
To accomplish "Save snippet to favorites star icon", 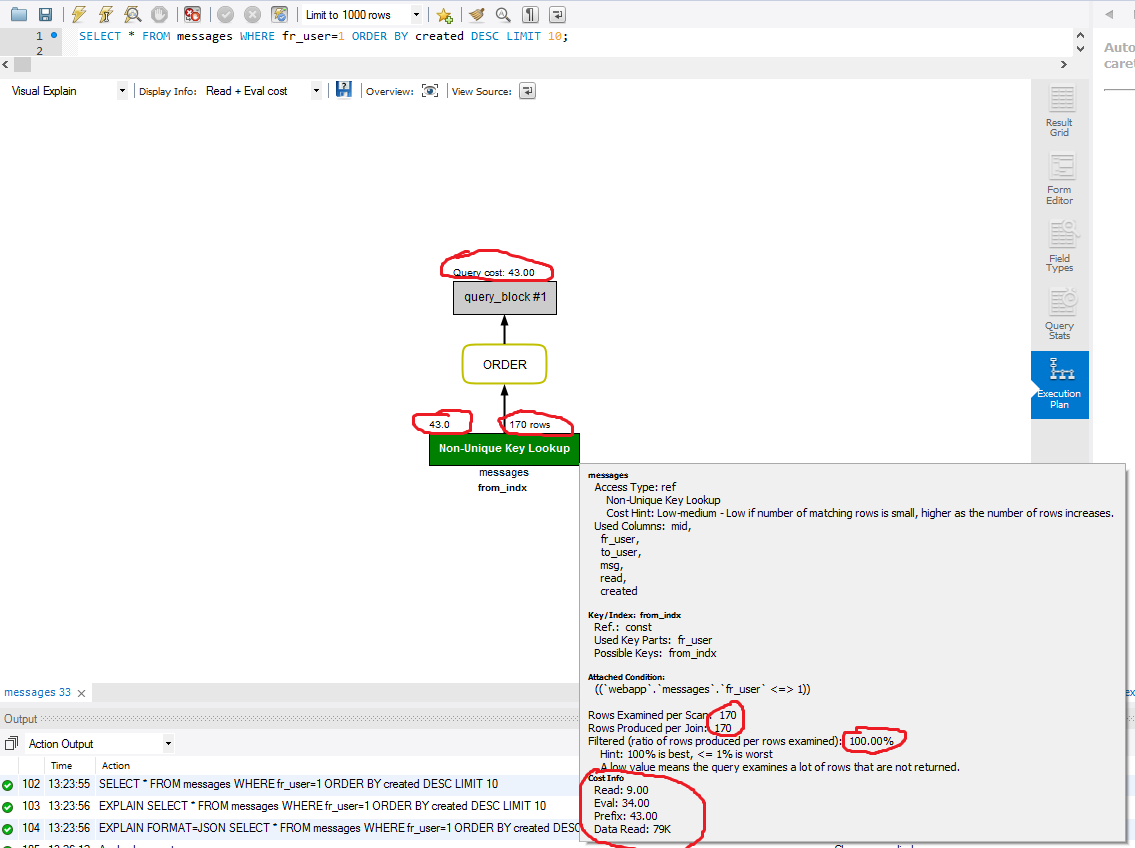I will [444, 14].
